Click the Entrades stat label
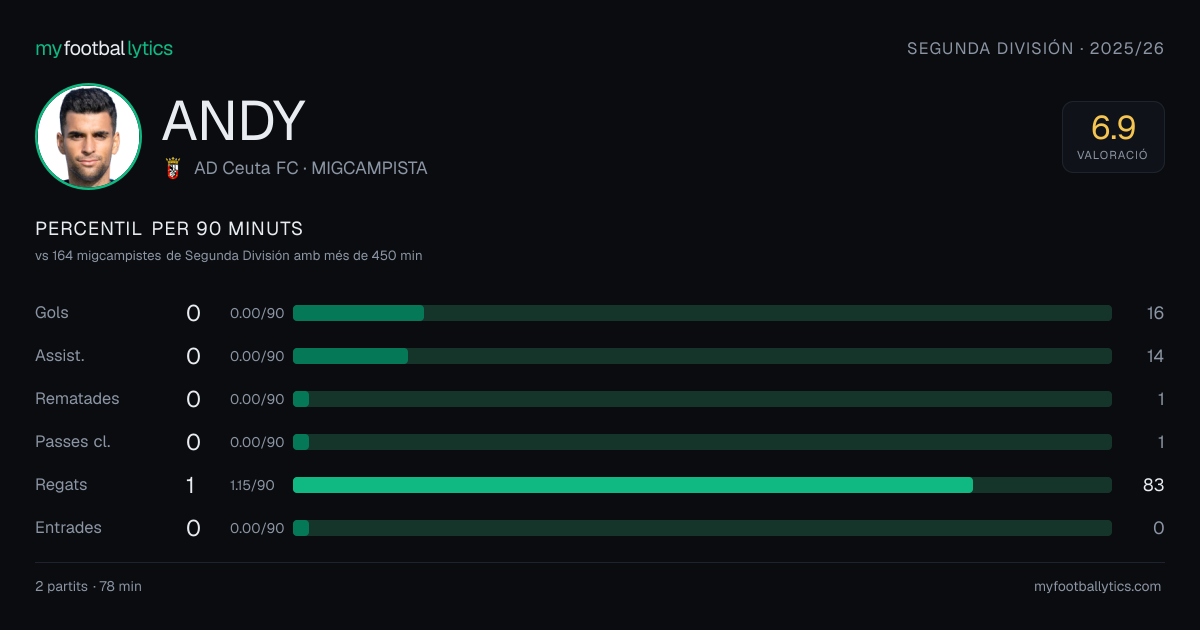The image size is (1200, 630). (x=68, y=528)
